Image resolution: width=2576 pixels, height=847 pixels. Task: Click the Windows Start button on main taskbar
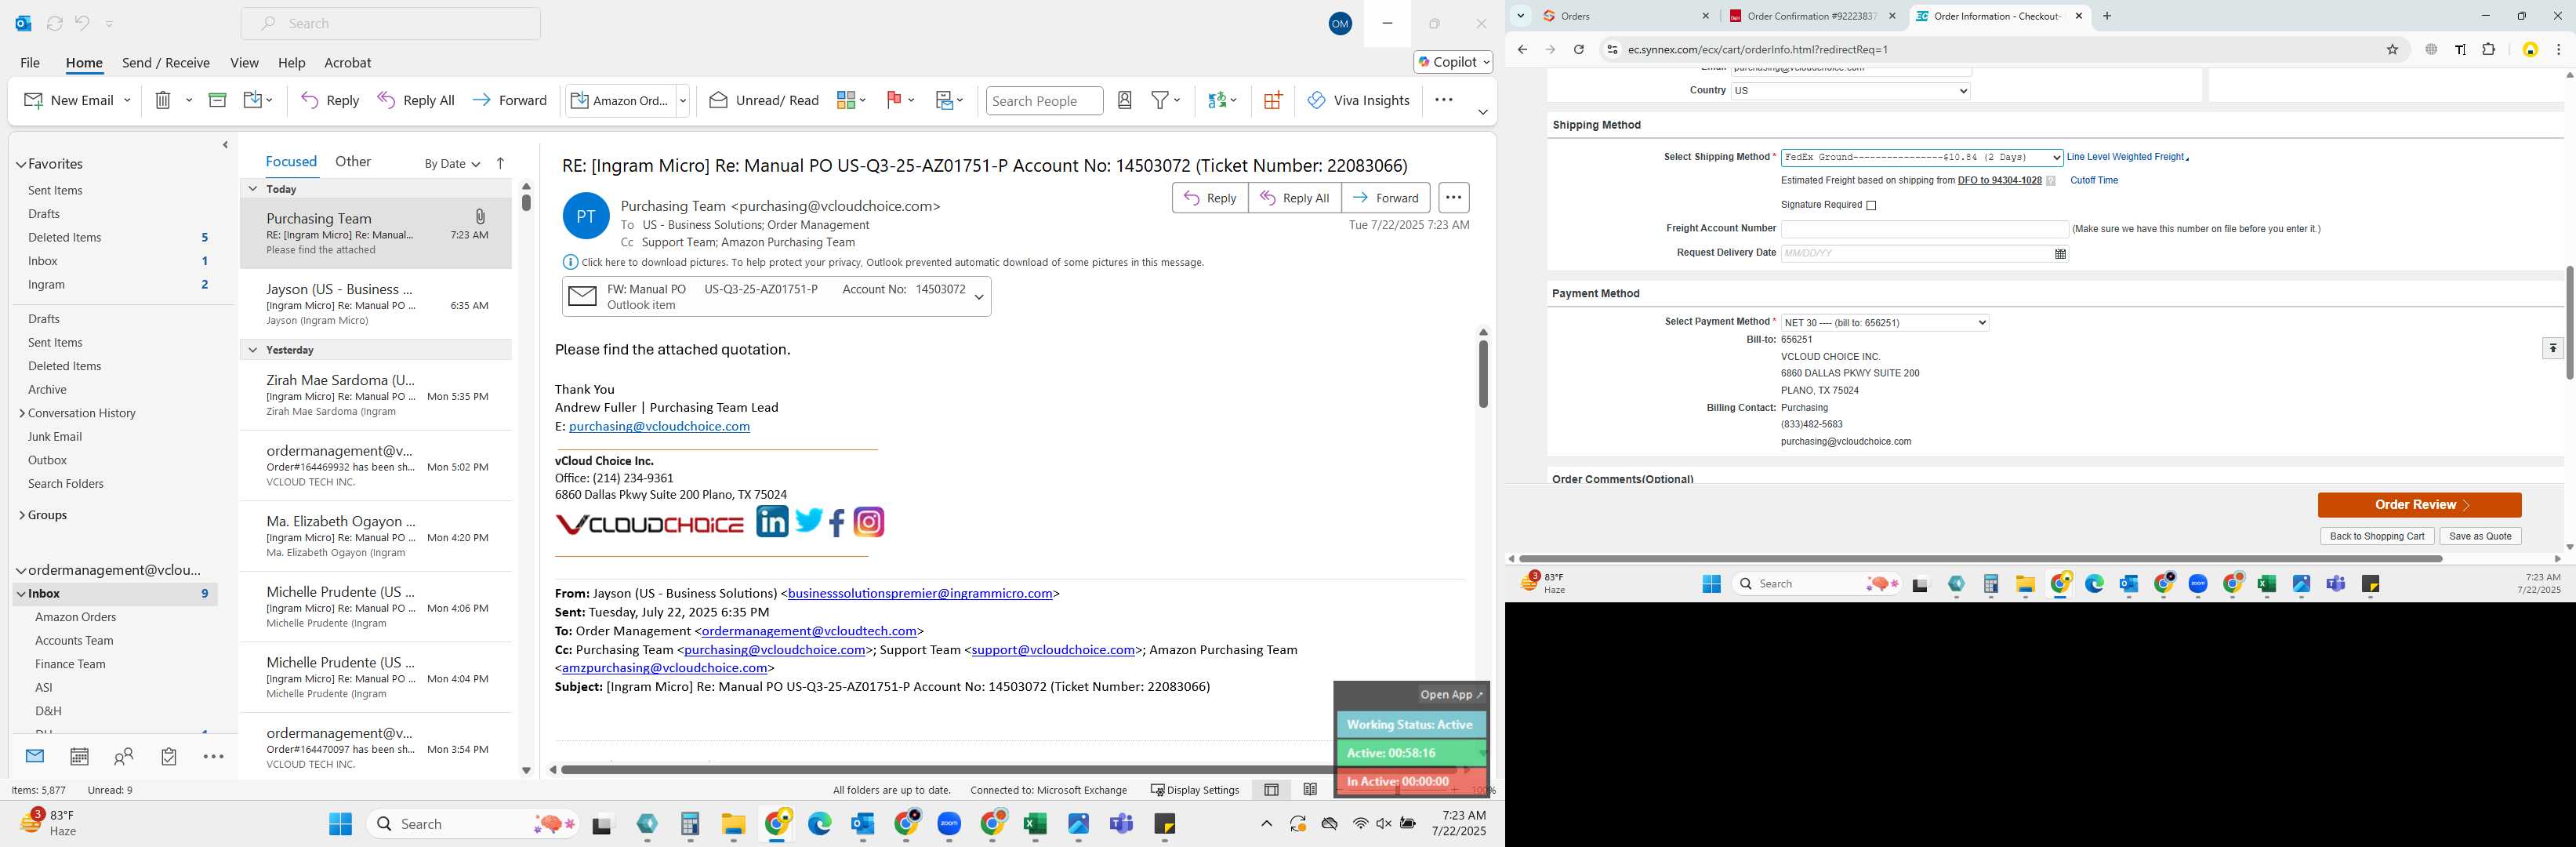point(340,824)
